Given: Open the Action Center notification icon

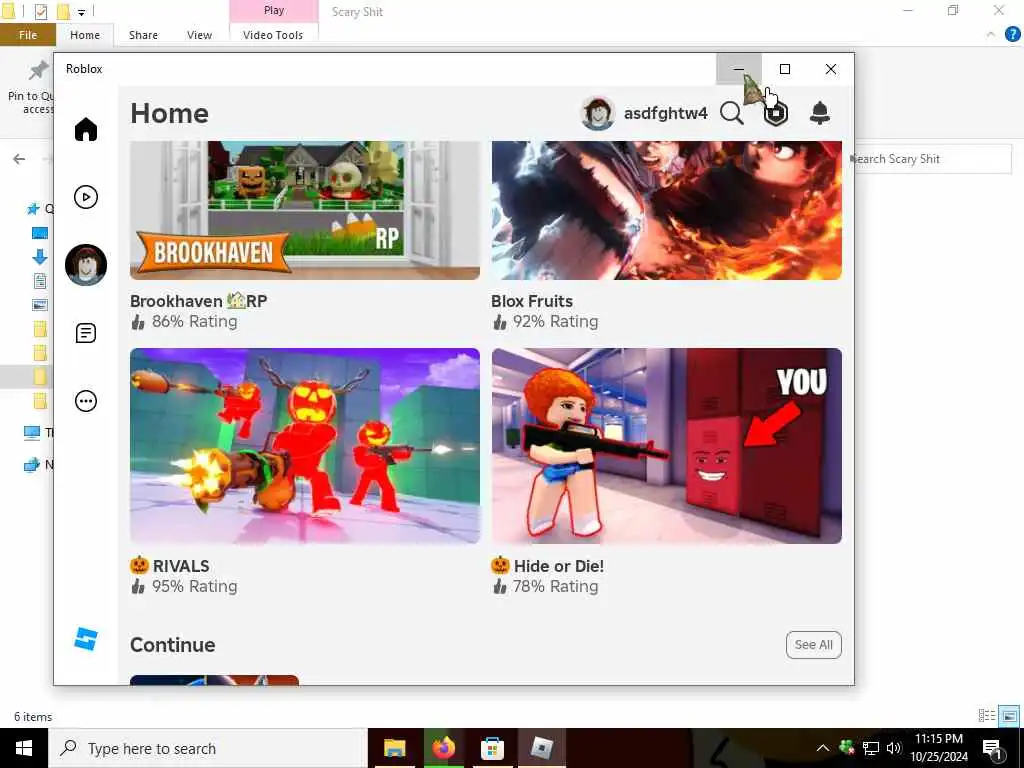Looking at the screenshot, I should pos(993,749).
